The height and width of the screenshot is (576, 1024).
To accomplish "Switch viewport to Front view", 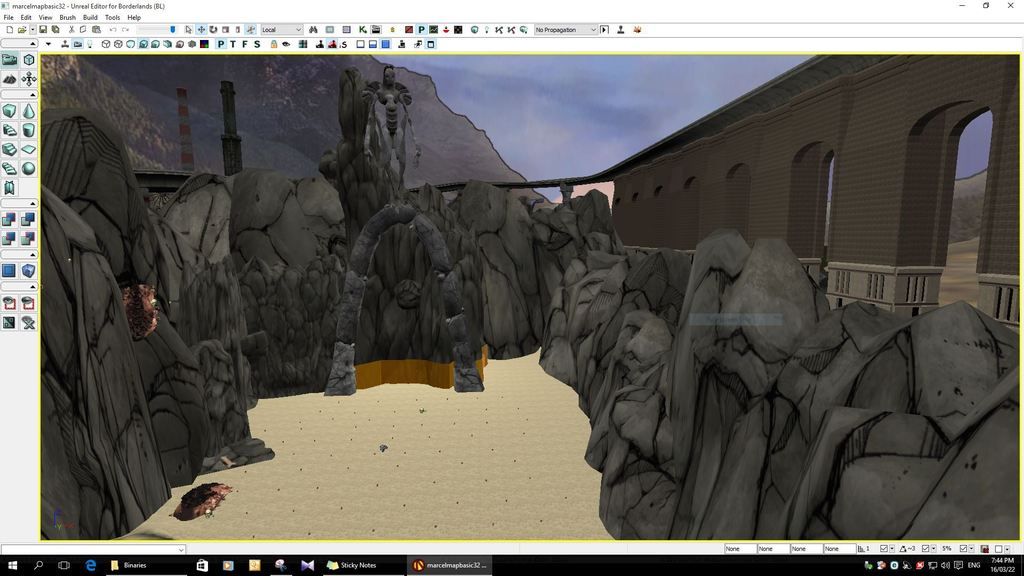I will [x=245, y=44].
